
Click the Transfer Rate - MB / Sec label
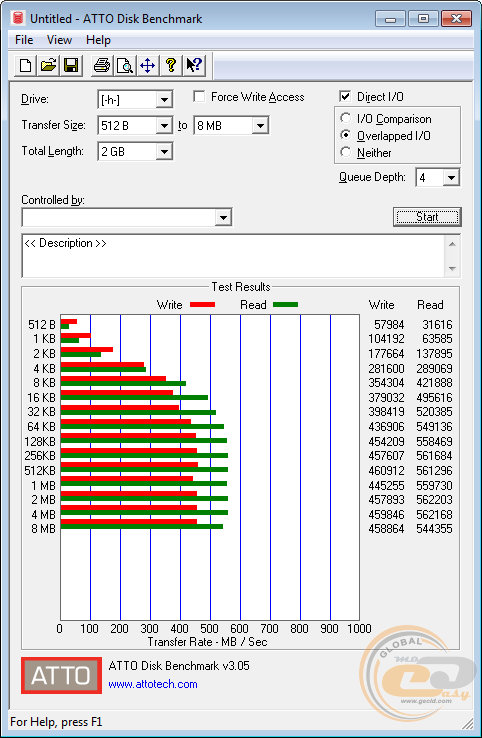click(x=207, y=642)
